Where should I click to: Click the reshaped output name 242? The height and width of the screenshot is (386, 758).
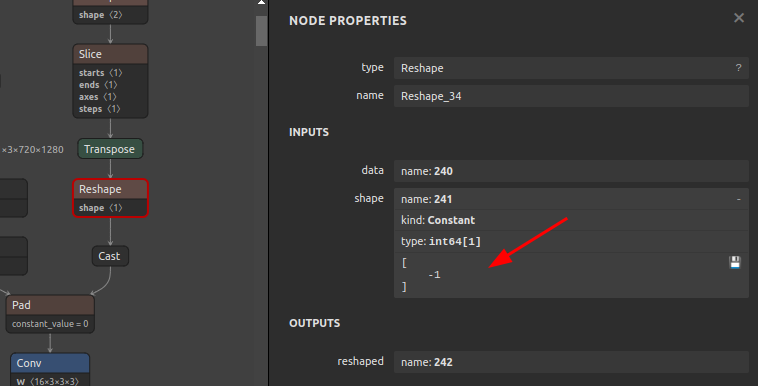(x=571, y=362)
